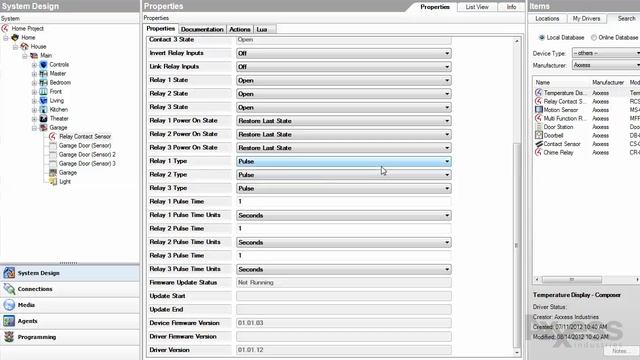
Task: Click the Light device icon in Garage
Action: click(x=53, y=181)
